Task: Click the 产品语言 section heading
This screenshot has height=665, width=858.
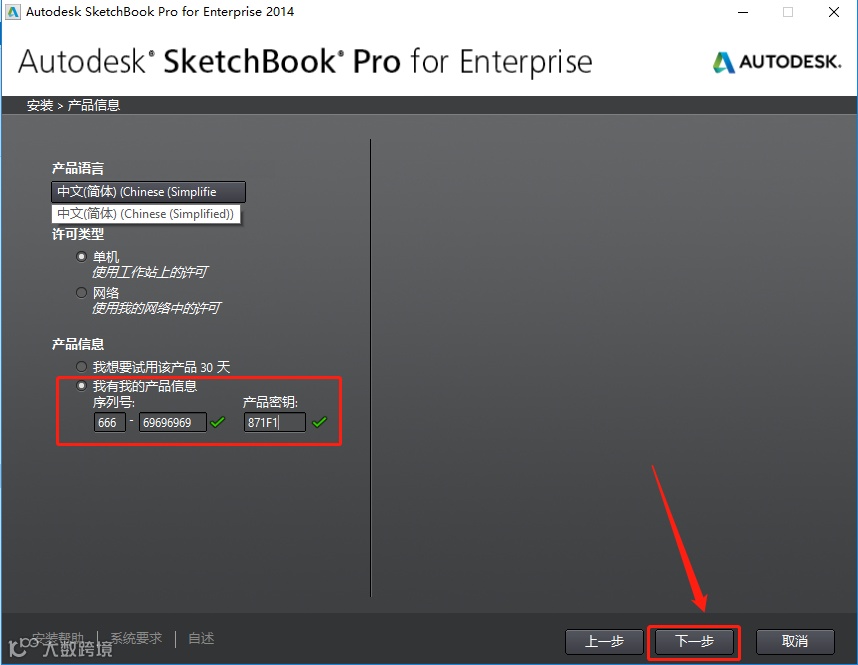Action: pos(78,169)
